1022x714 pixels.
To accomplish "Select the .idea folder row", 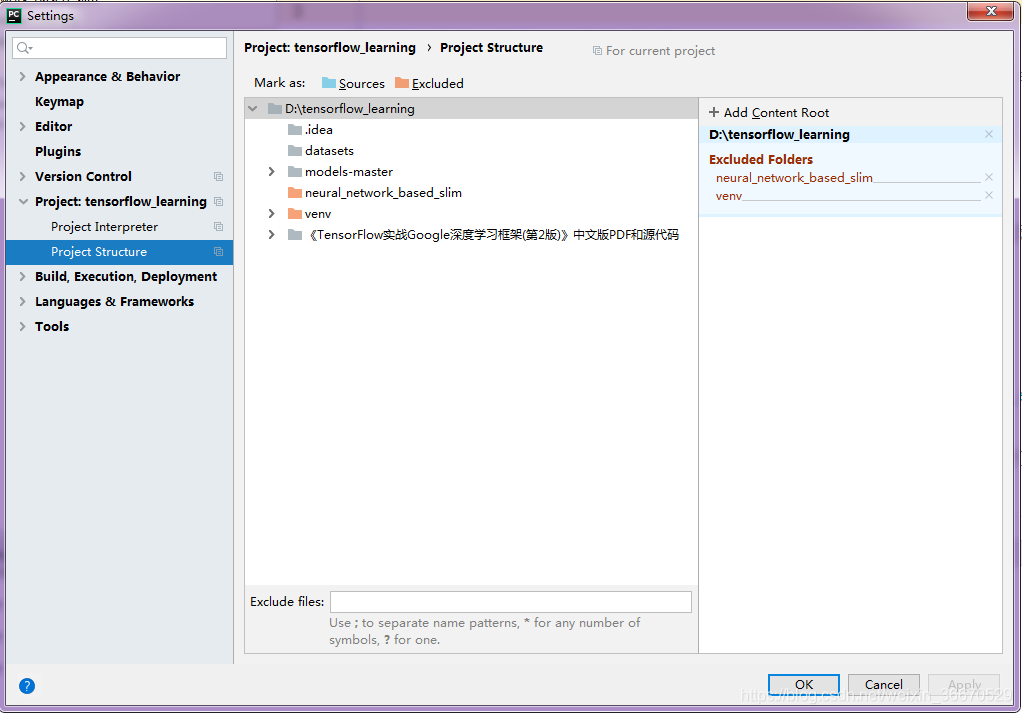I will (x=471, y=130).
